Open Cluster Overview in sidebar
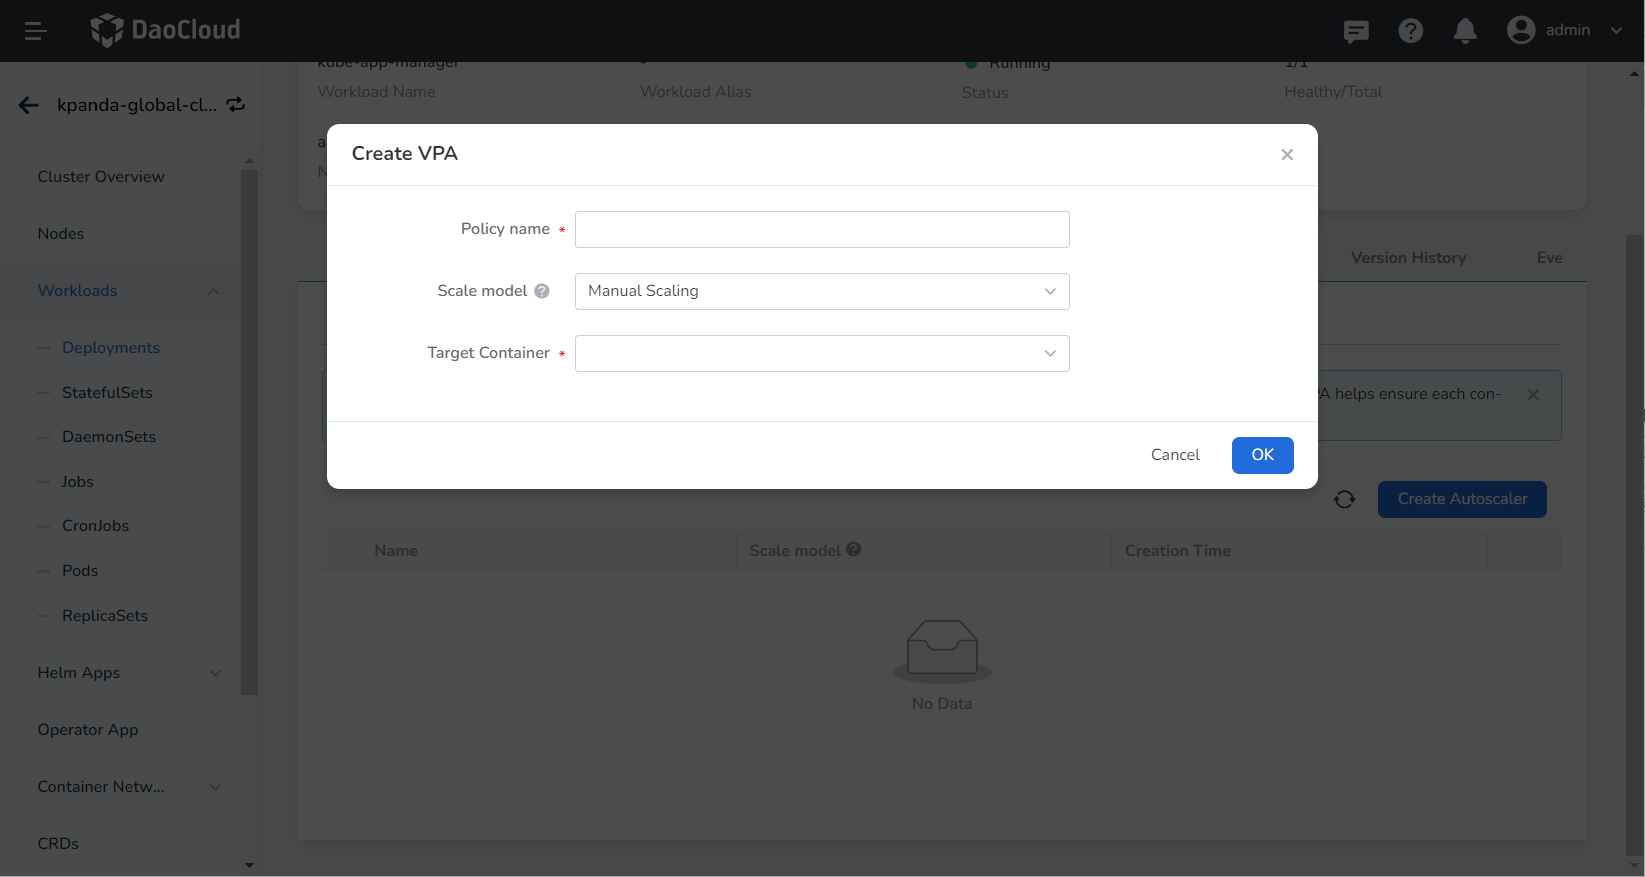Viewport: 1645px width, 877px height. [x=101, y=177]
